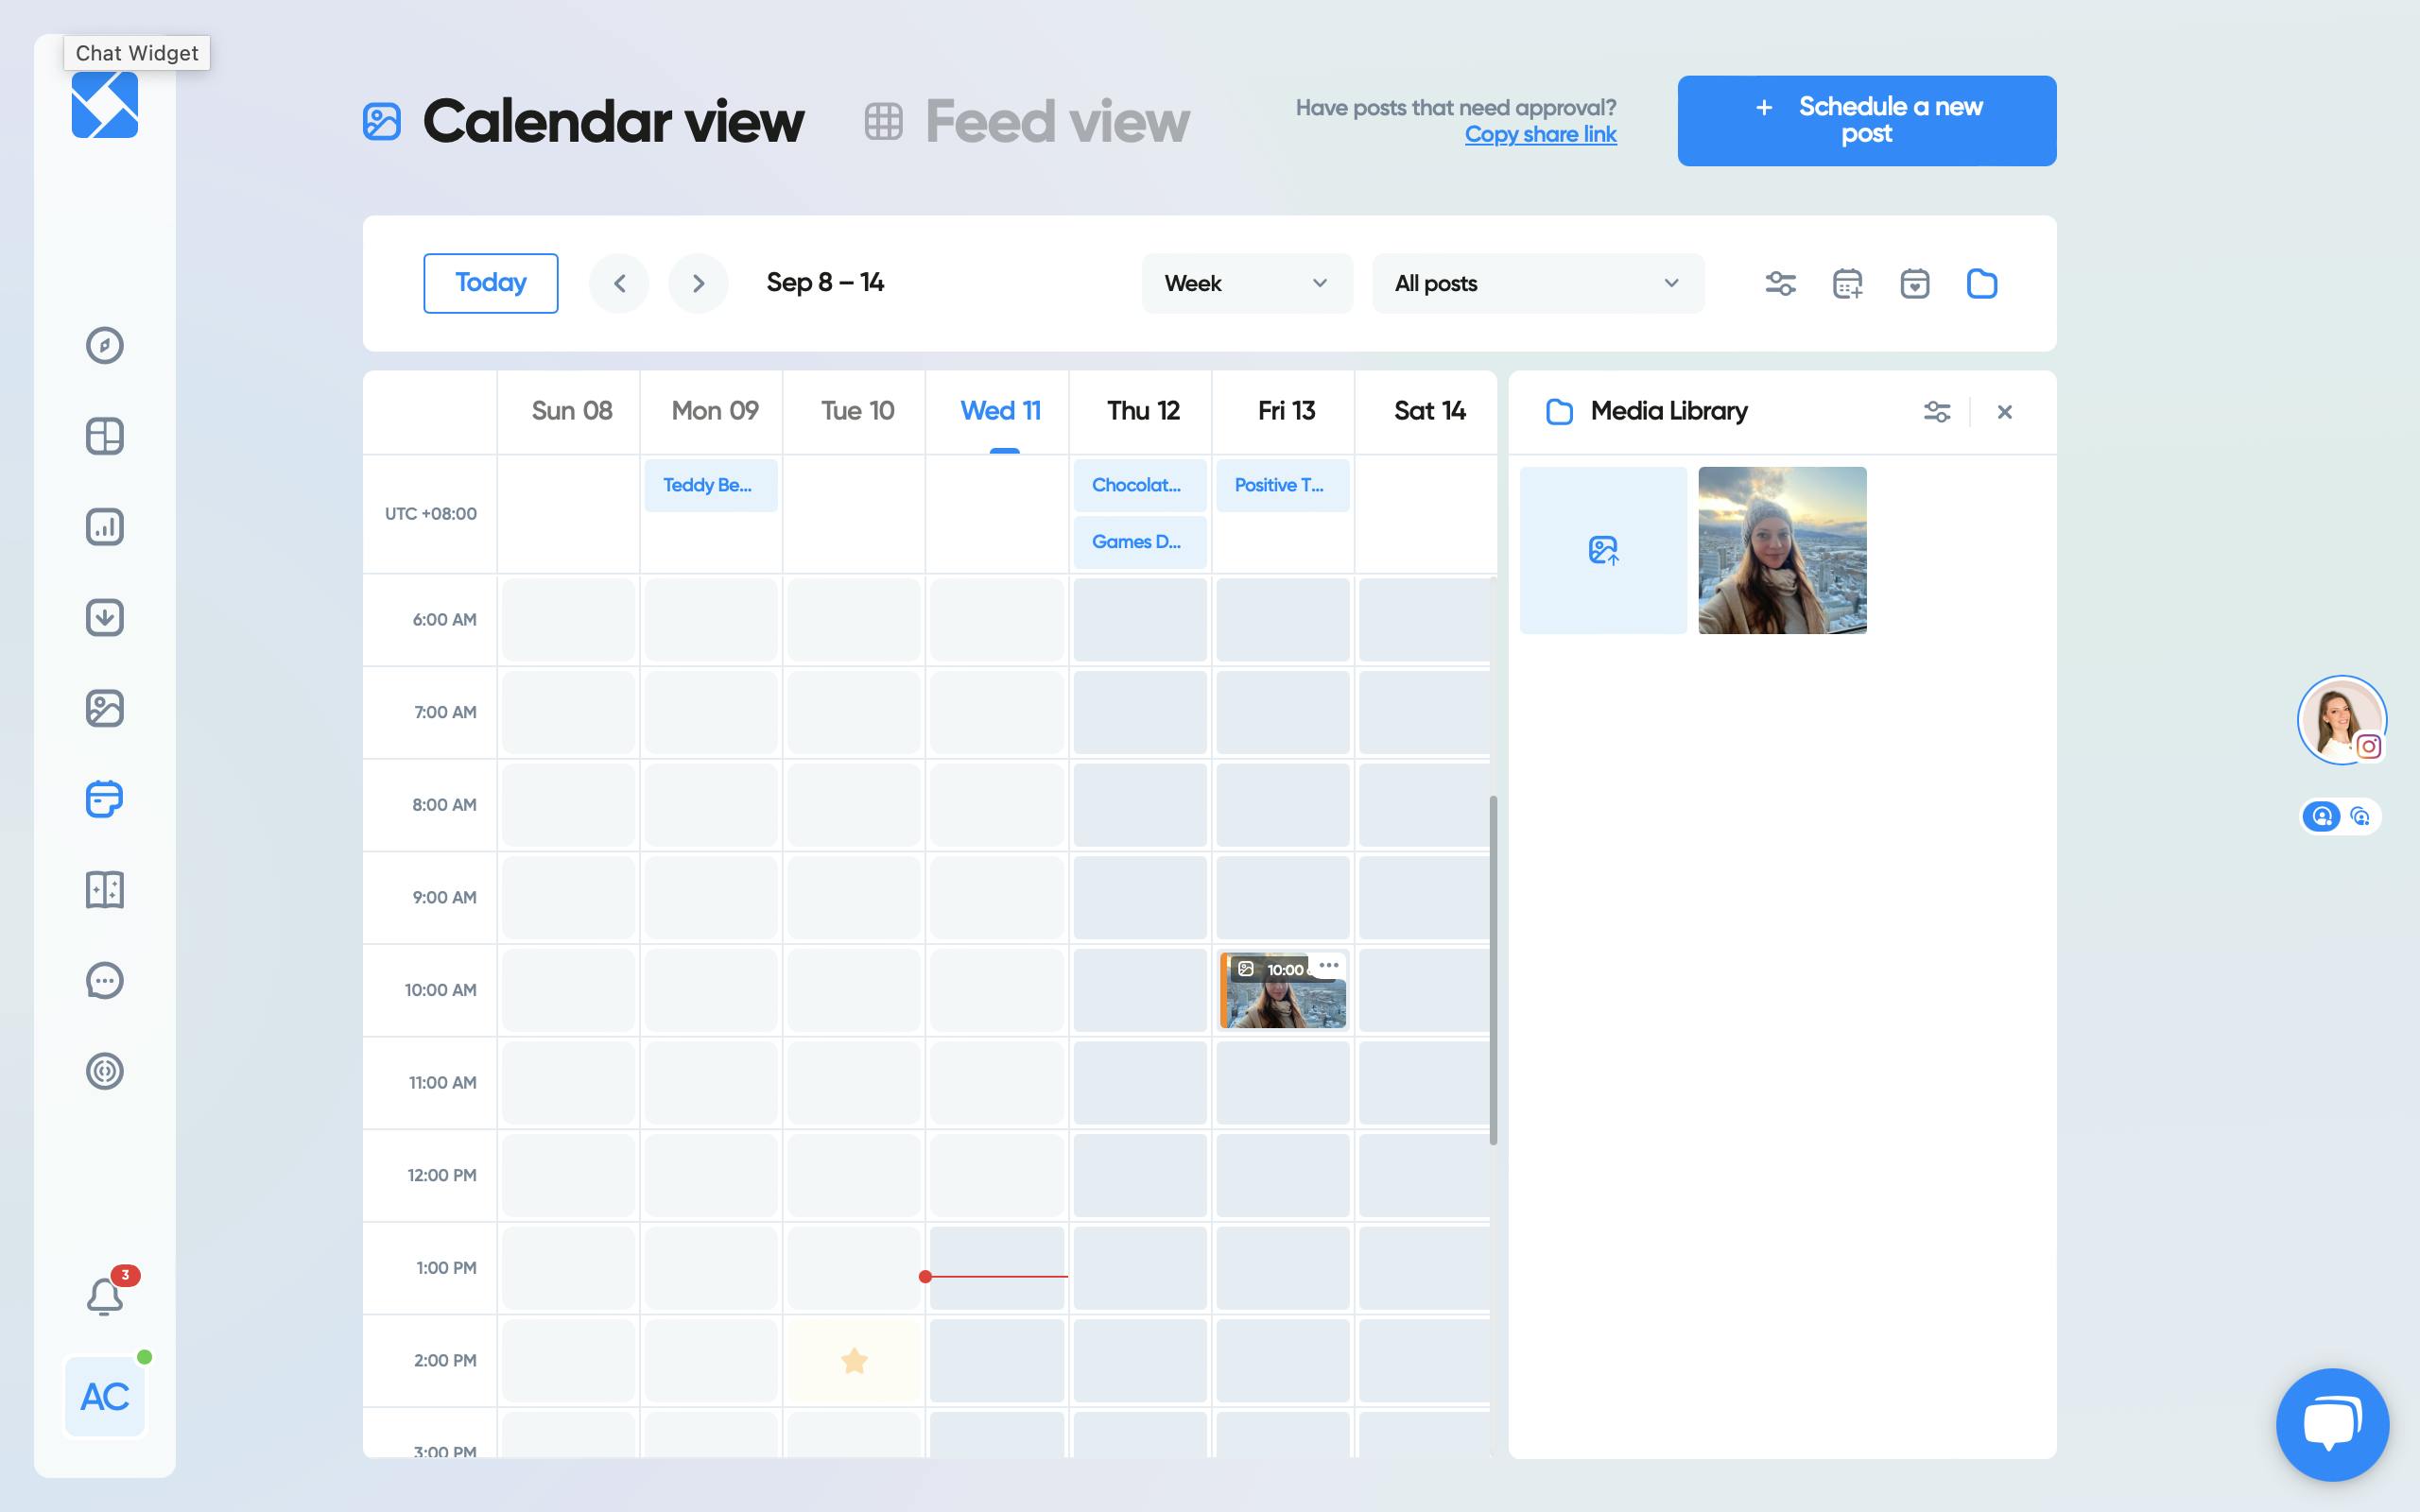Click the star icon on Tue 10
Screen dimensions: 2420x1512
tap(854, 1361)
